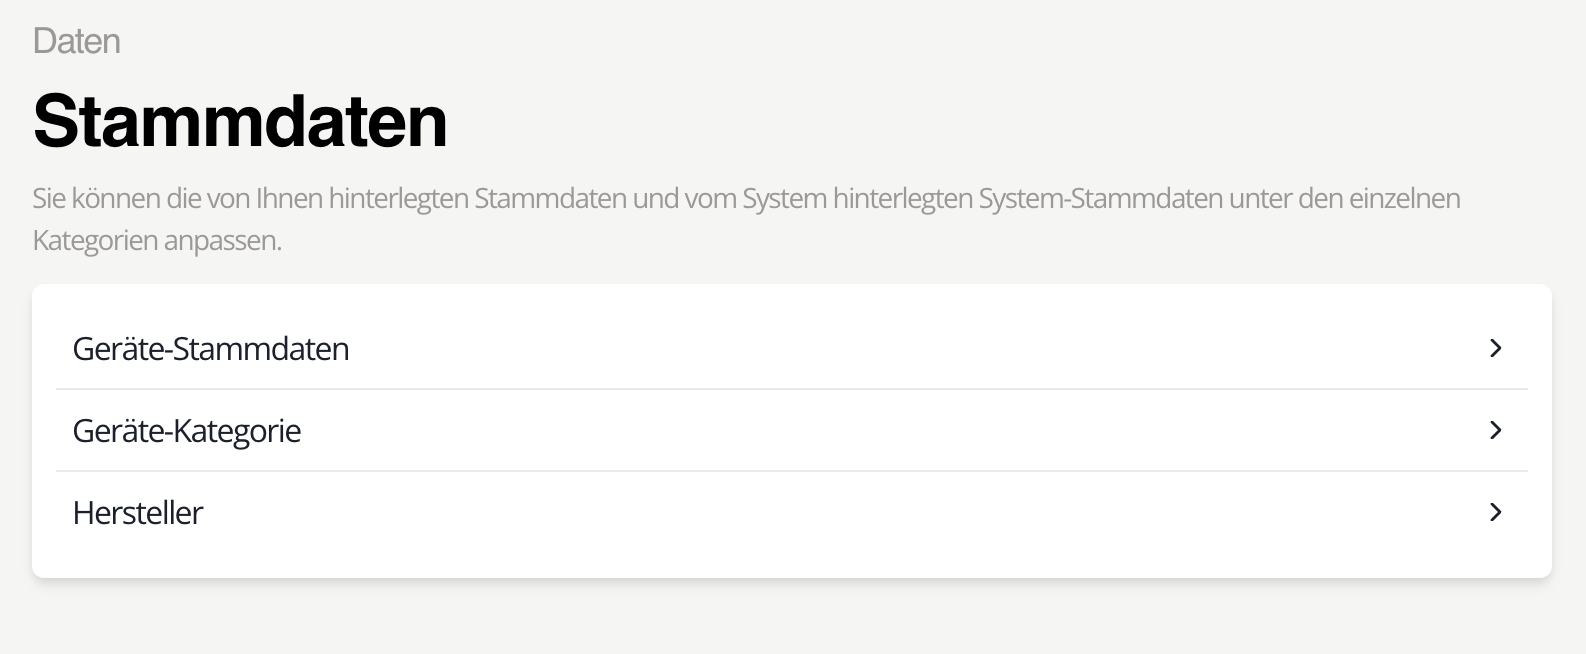Click the Hersteller label text
Viewport: 1586px width, 654px height.
(138, 513)
